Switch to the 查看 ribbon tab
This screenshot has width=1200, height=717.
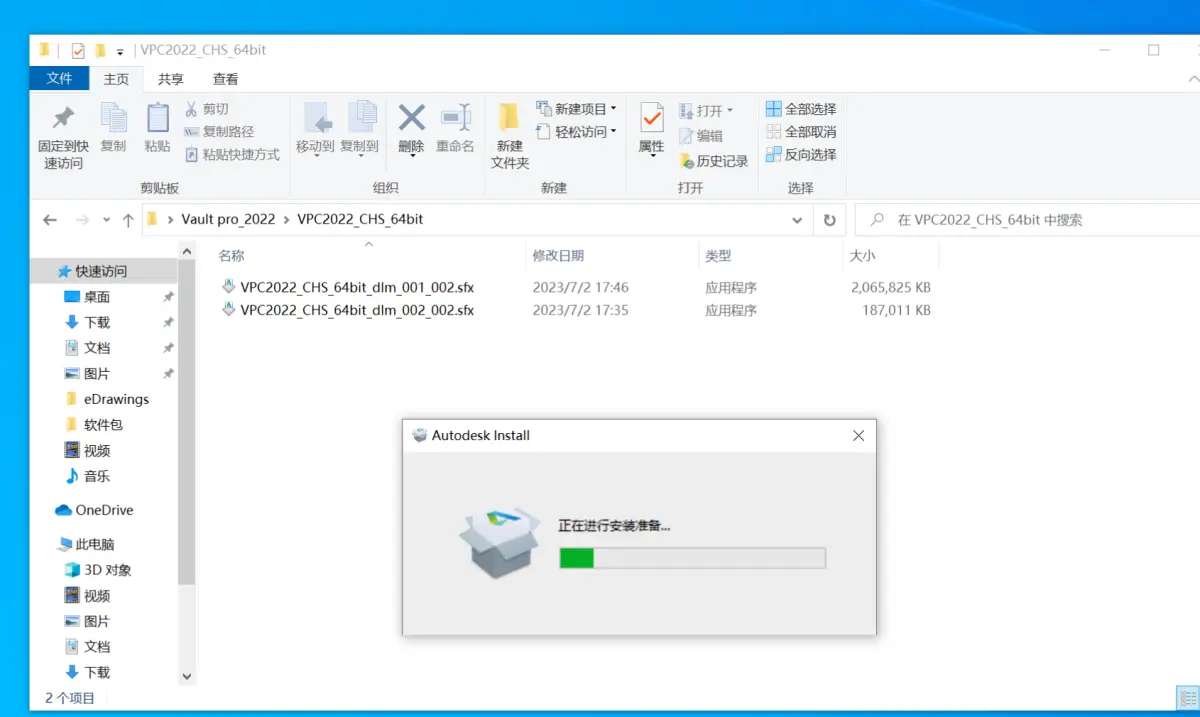click(x=225, y=79)
